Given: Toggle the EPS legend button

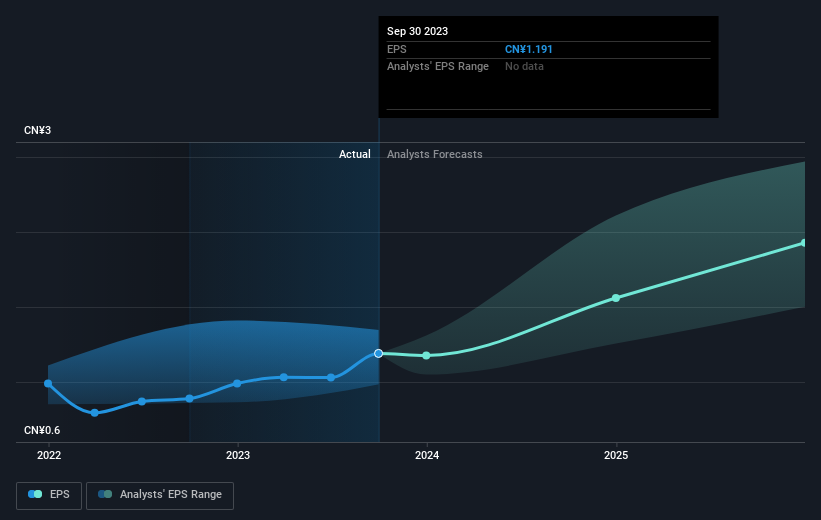Looking at the screenshot, I should coord(49,495).
